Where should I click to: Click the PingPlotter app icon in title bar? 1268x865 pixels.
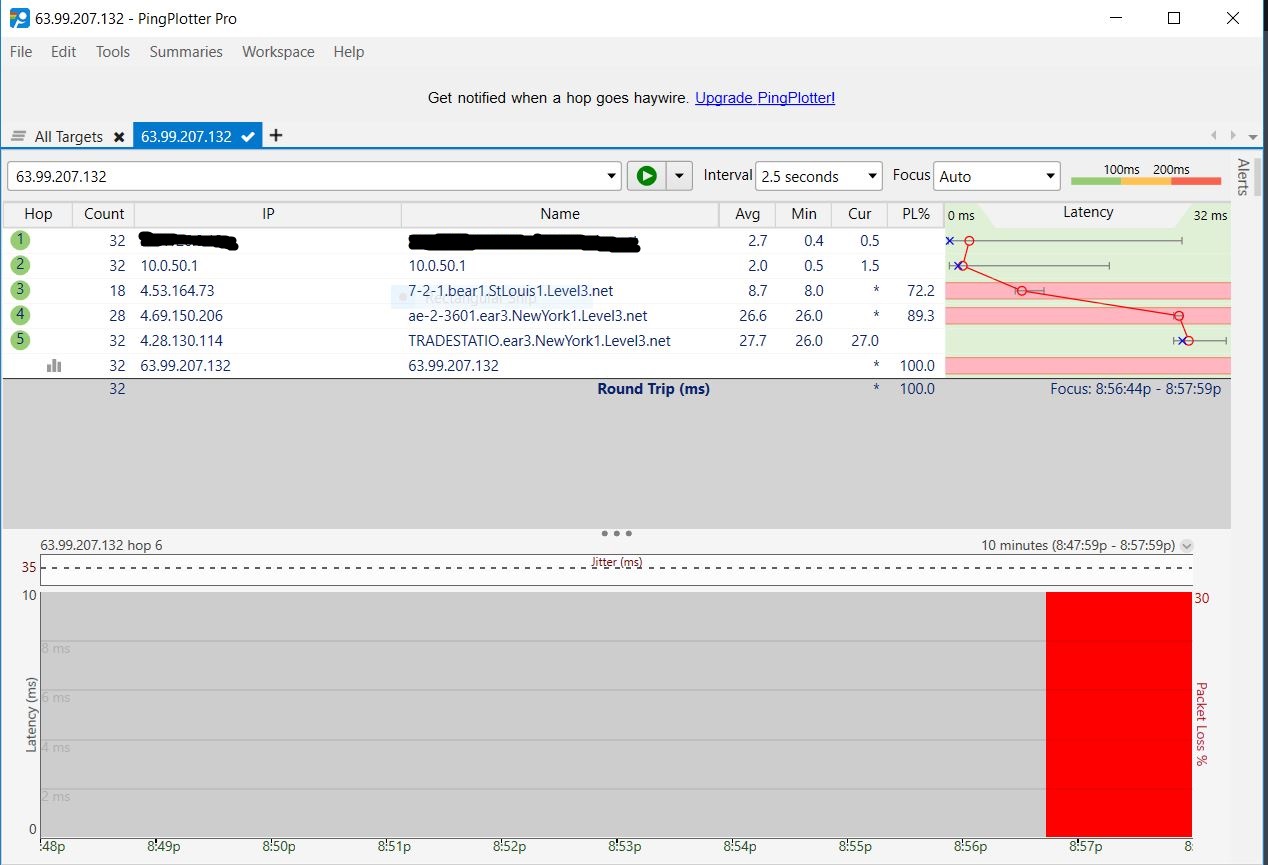19,18
